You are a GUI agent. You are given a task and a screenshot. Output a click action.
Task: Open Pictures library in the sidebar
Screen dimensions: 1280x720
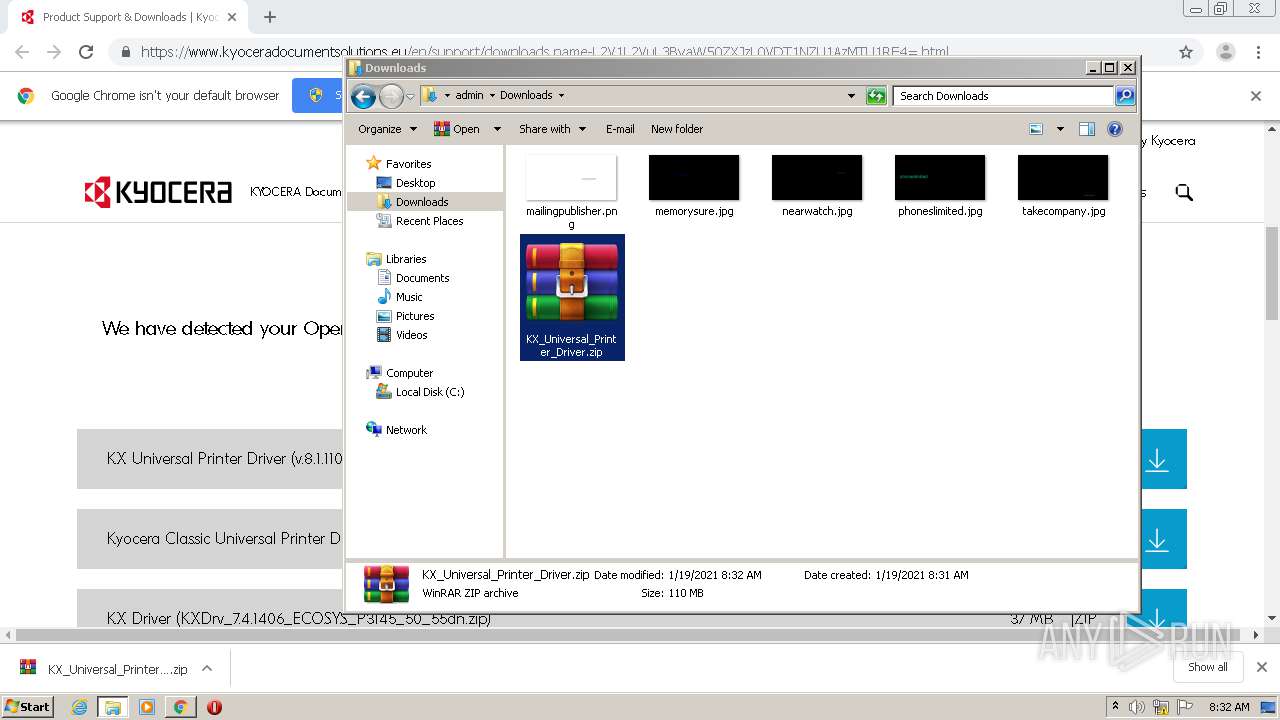coord(414,316)
